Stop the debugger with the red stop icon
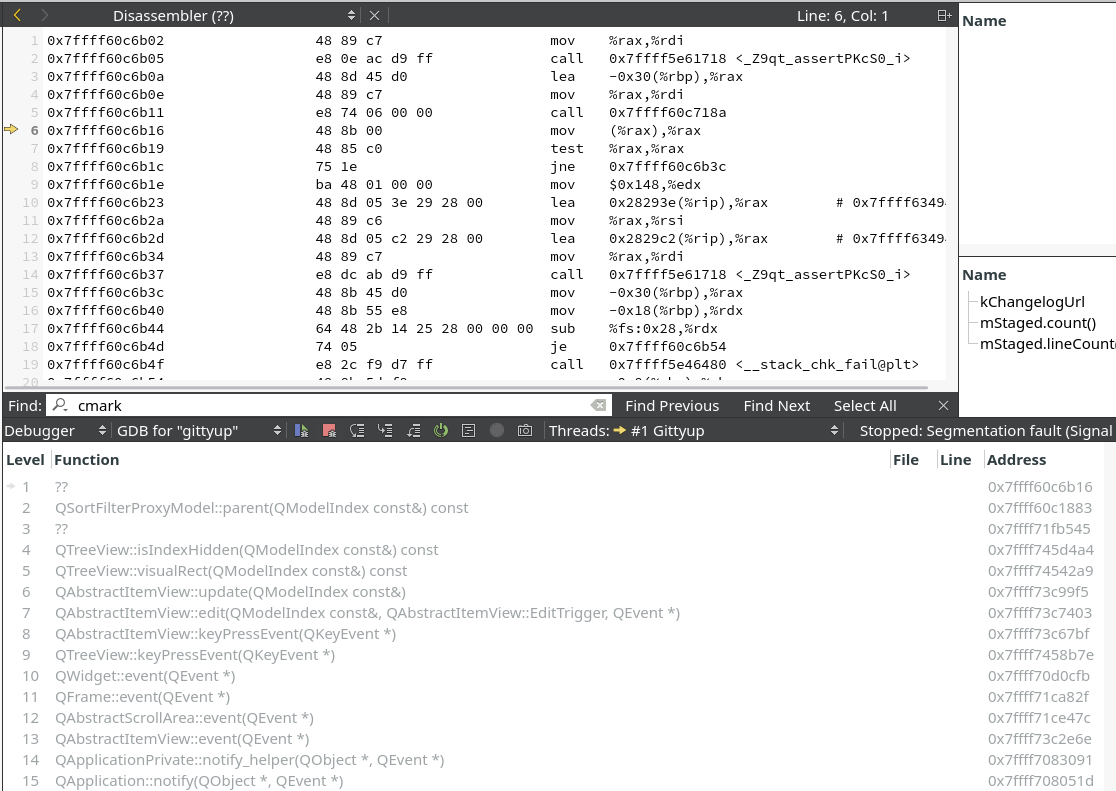1116x791 pixels. (x=329, y=430)
